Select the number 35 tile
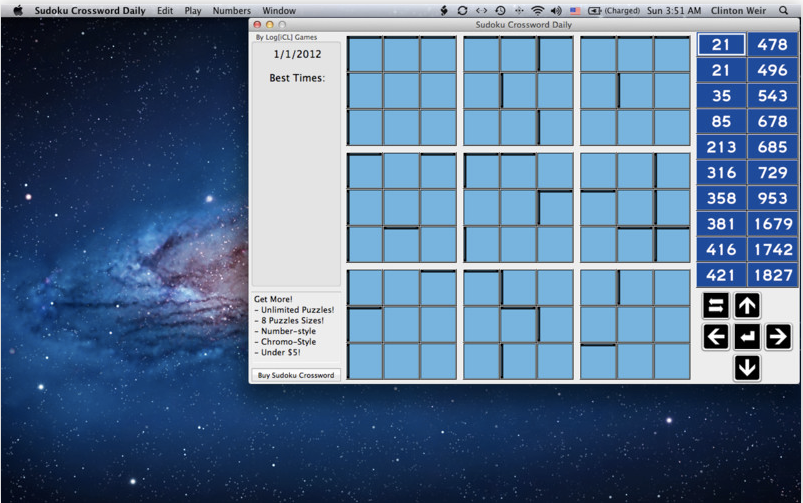 [x=721, y=96]
